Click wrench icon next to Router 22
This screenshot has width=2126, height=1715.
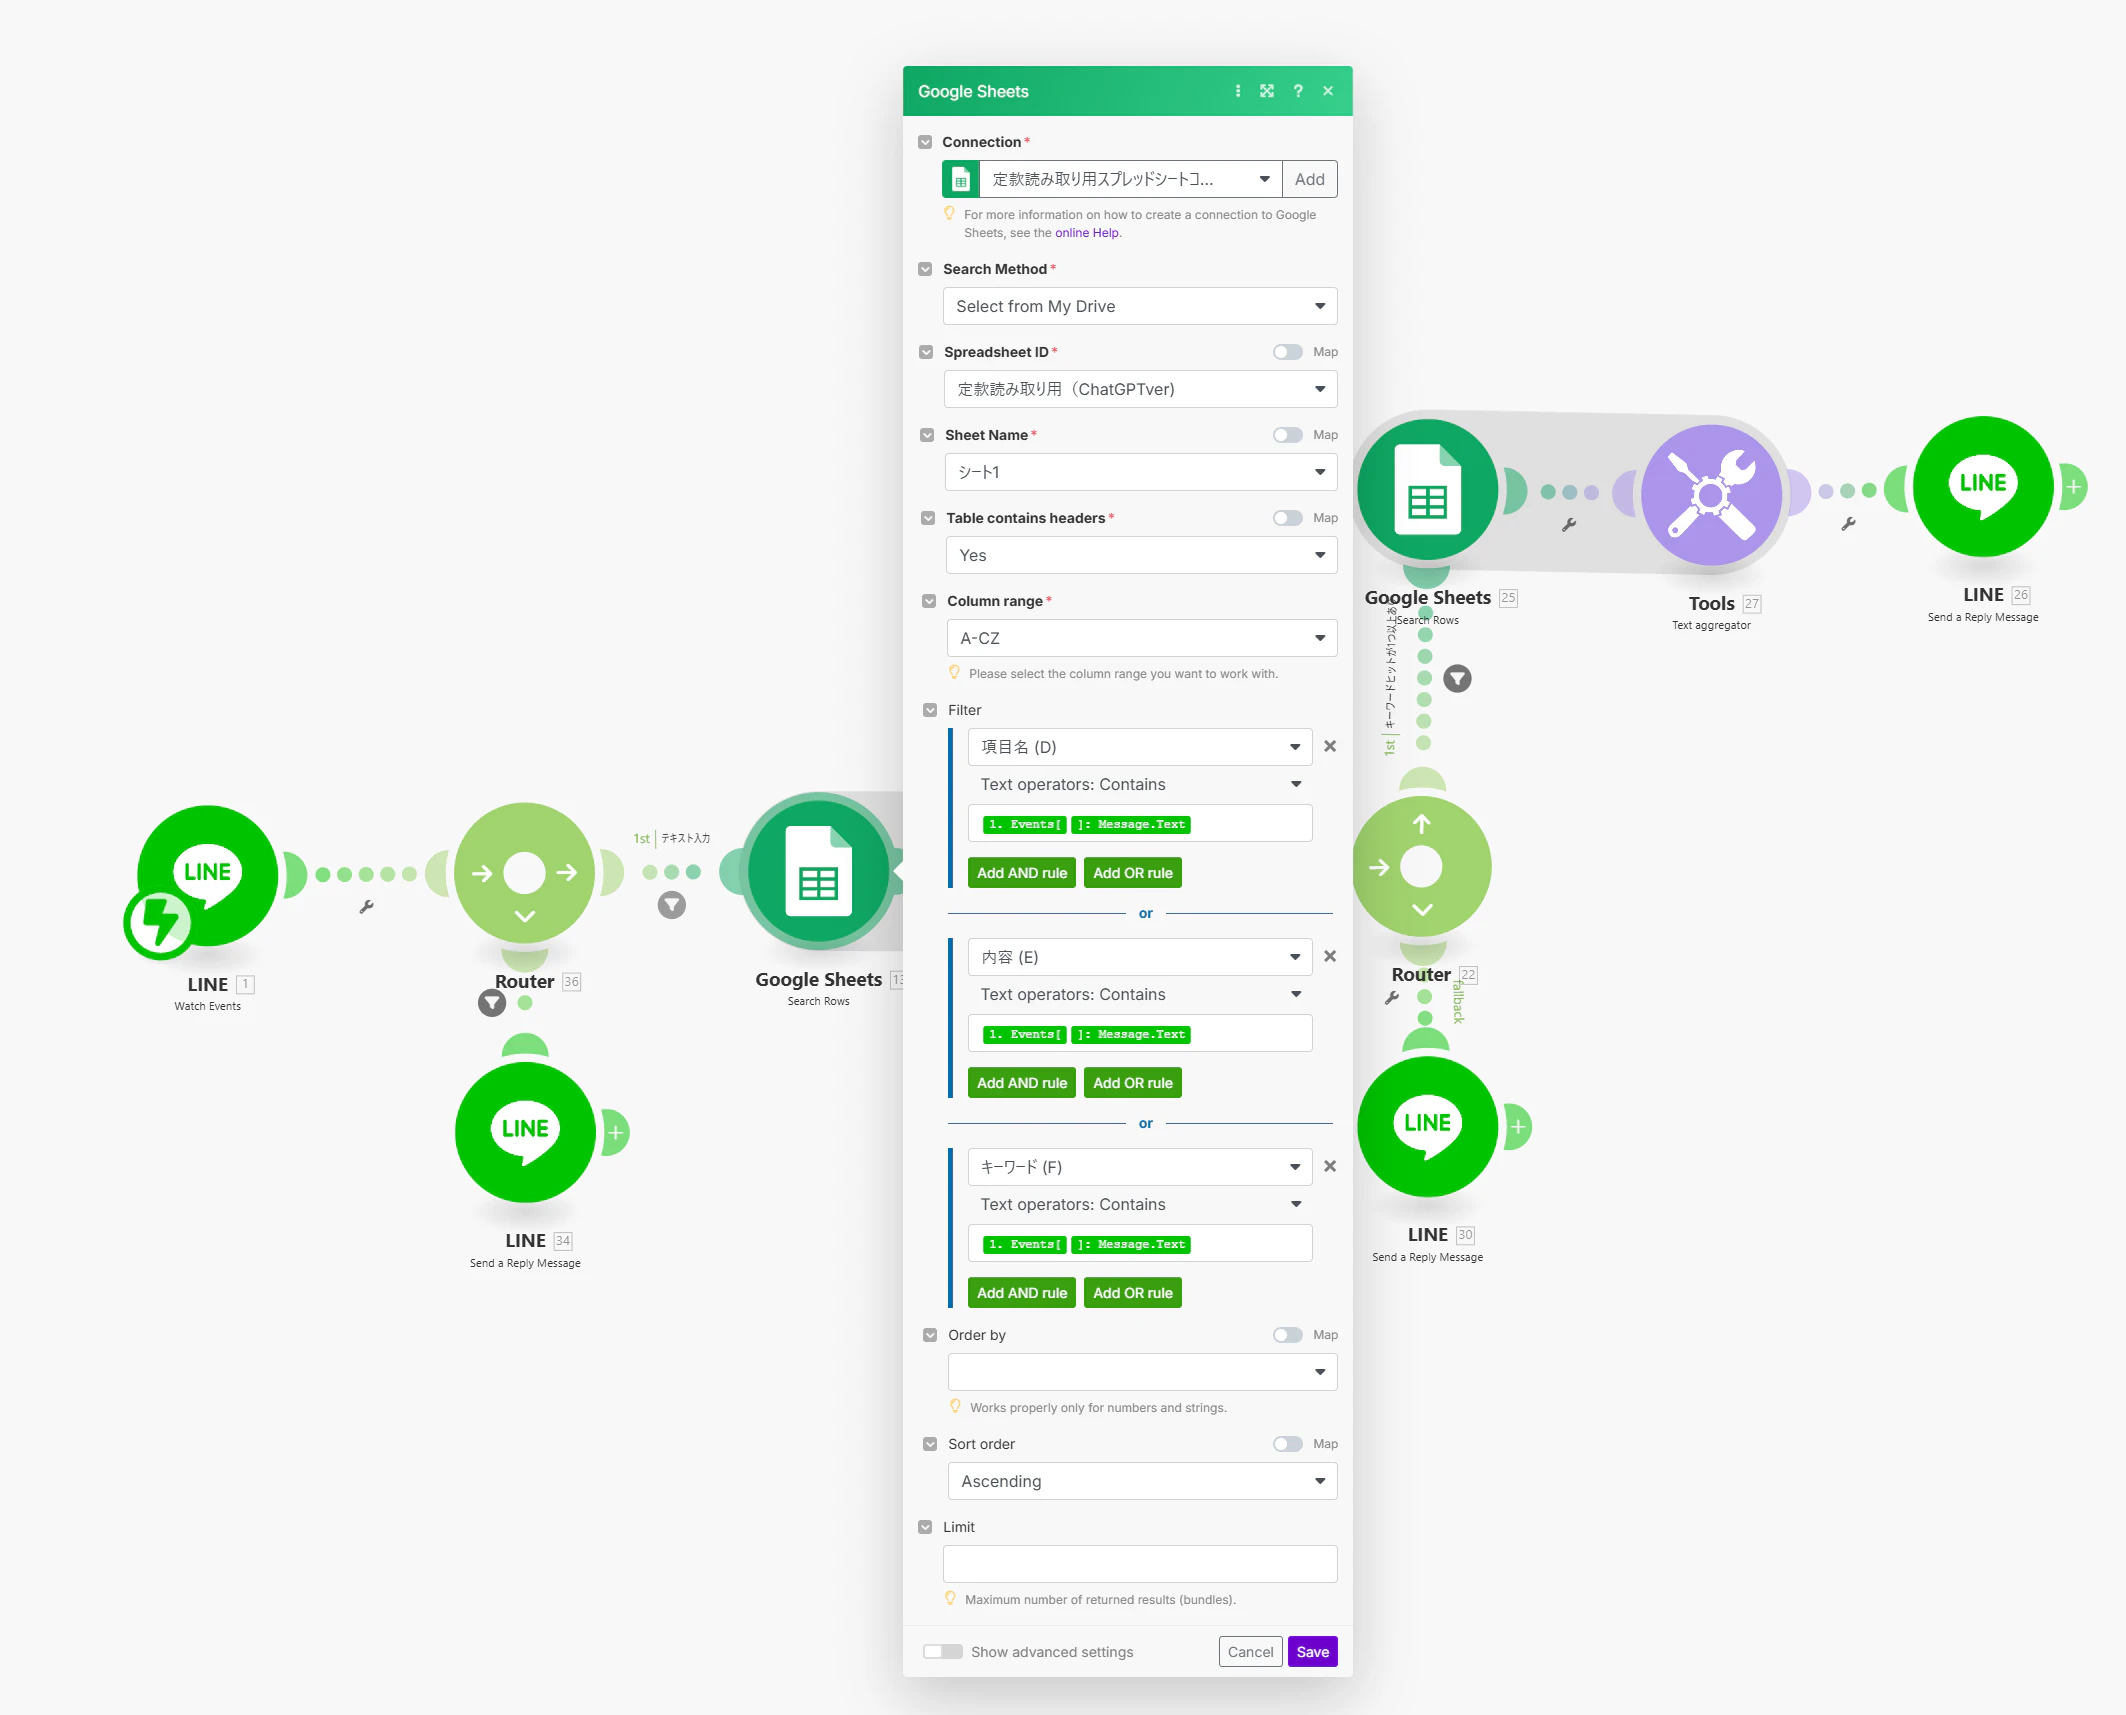pos(1391,998)
